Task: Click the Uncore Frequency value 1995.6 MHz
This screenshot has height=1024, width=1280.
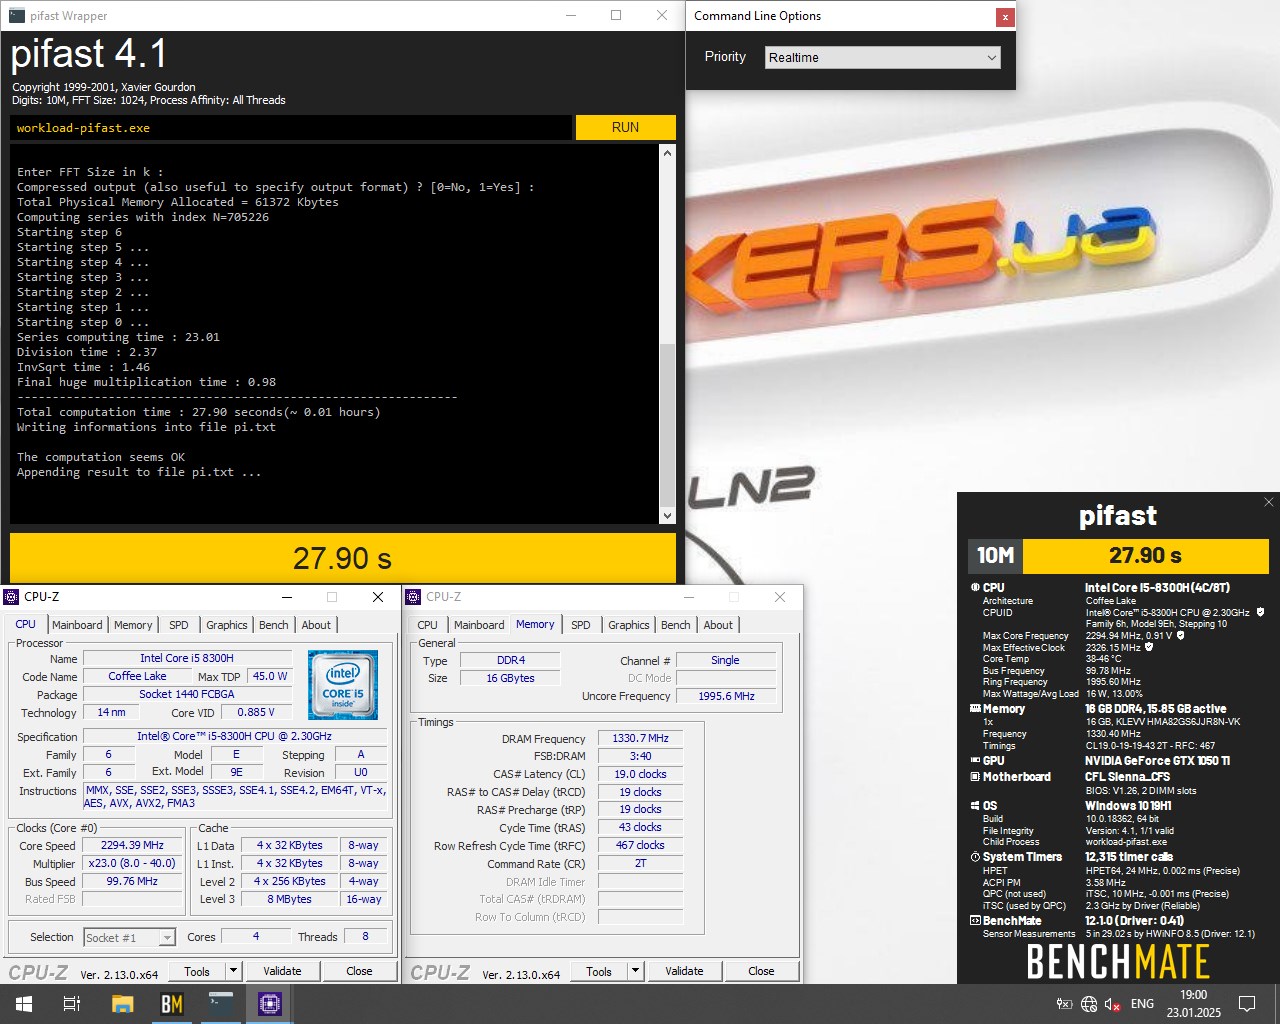Action: point(726,696)
